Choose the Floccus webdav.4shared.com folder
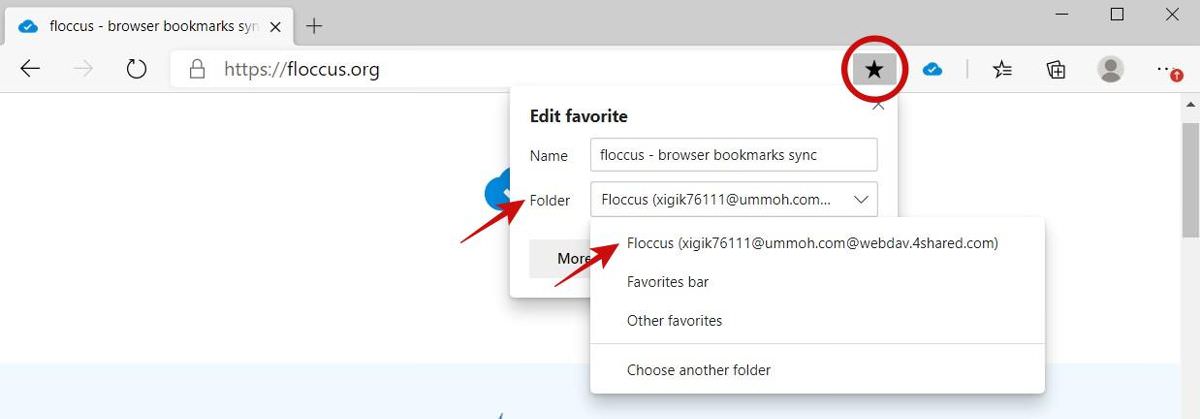Image resolution: width=1200 pixels, height=419 pixels. (817, 243)
